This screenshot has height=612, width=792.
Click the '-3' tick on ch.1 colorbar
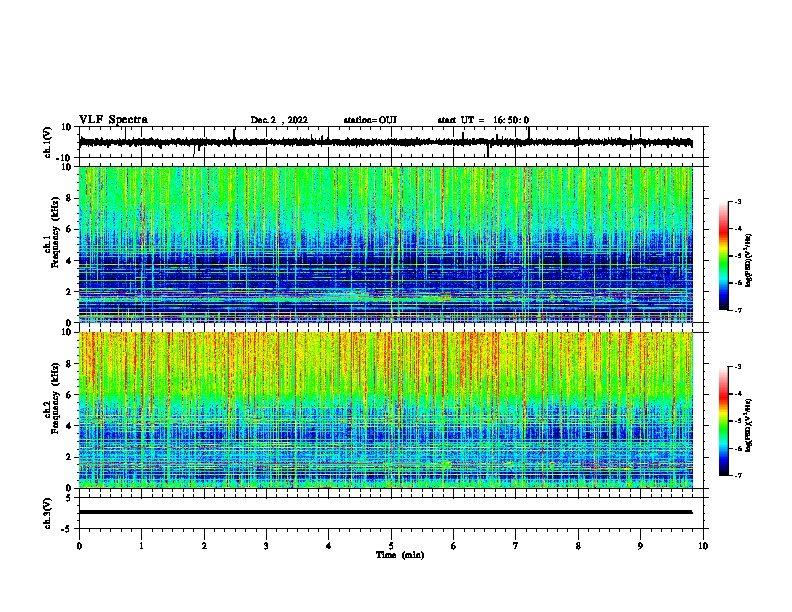(737, 201)
